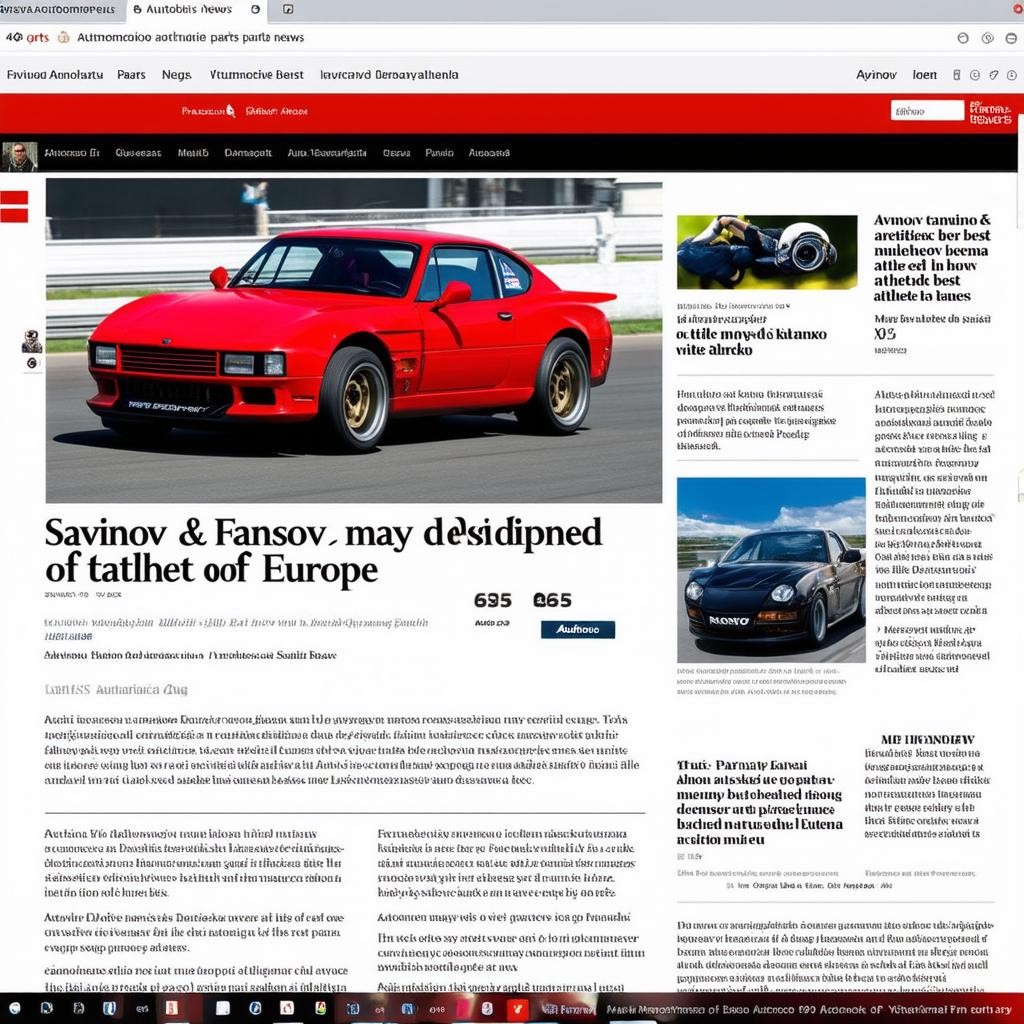Open the Paas bookmark item
This screenshot has width=1024, height=1024.
(x=131, y=75)
